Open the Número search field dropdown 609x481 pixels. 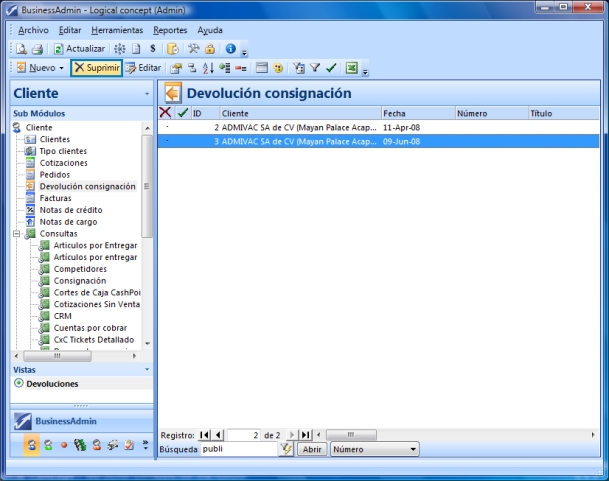[414, 450]
